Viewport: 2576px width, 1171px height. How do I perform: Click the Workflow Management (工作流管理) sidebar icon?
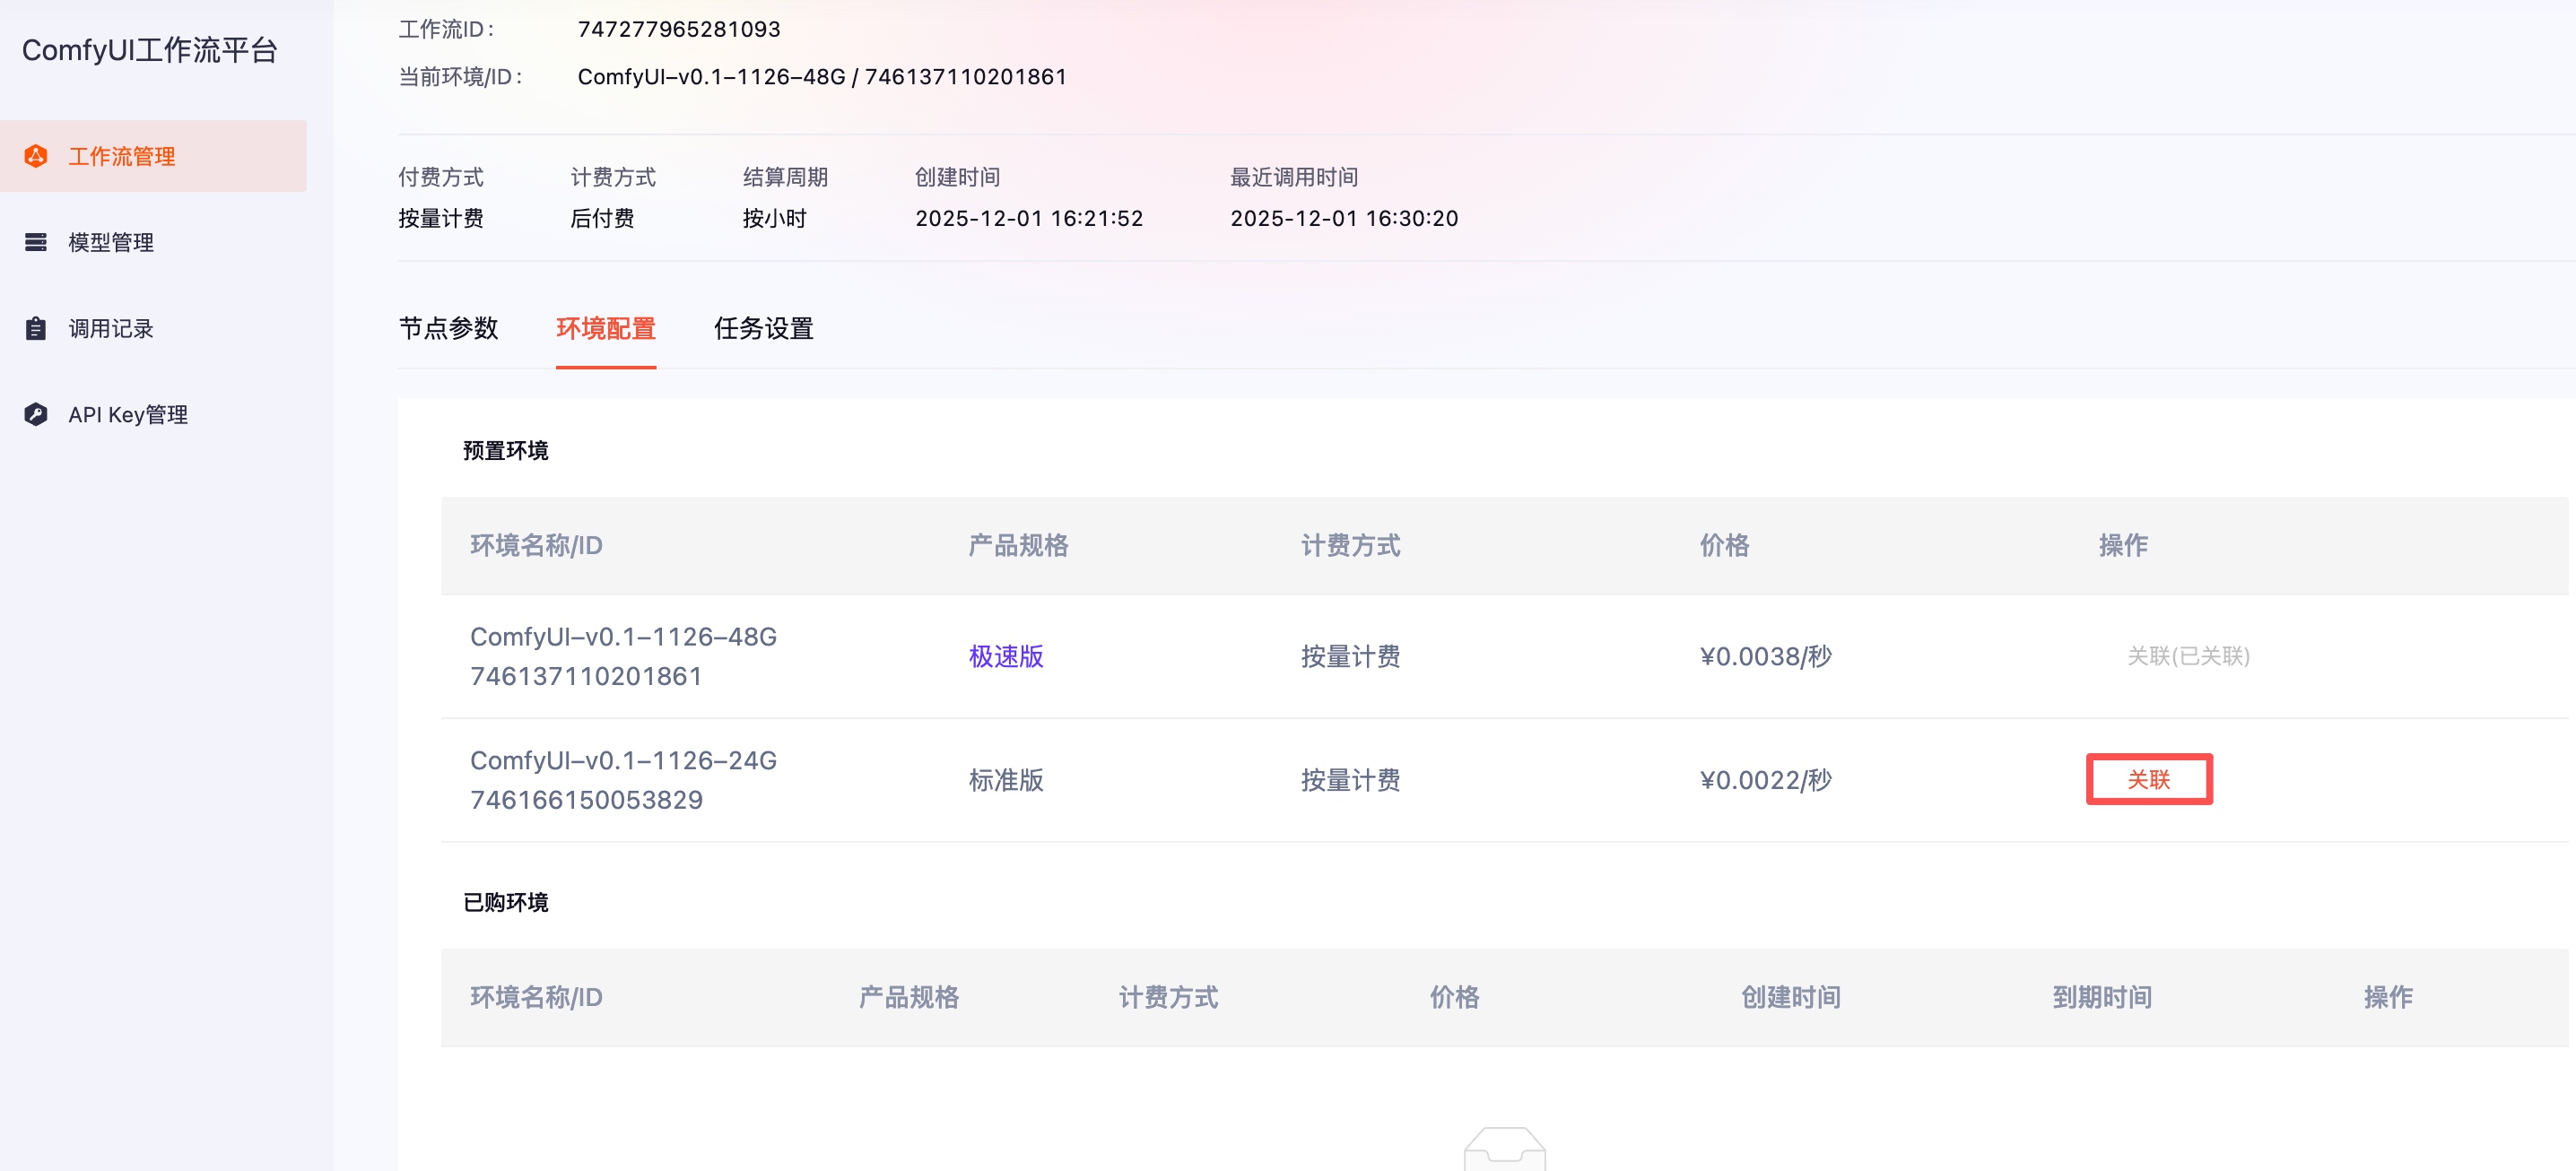pyautogui.click(x=36, y=156)
